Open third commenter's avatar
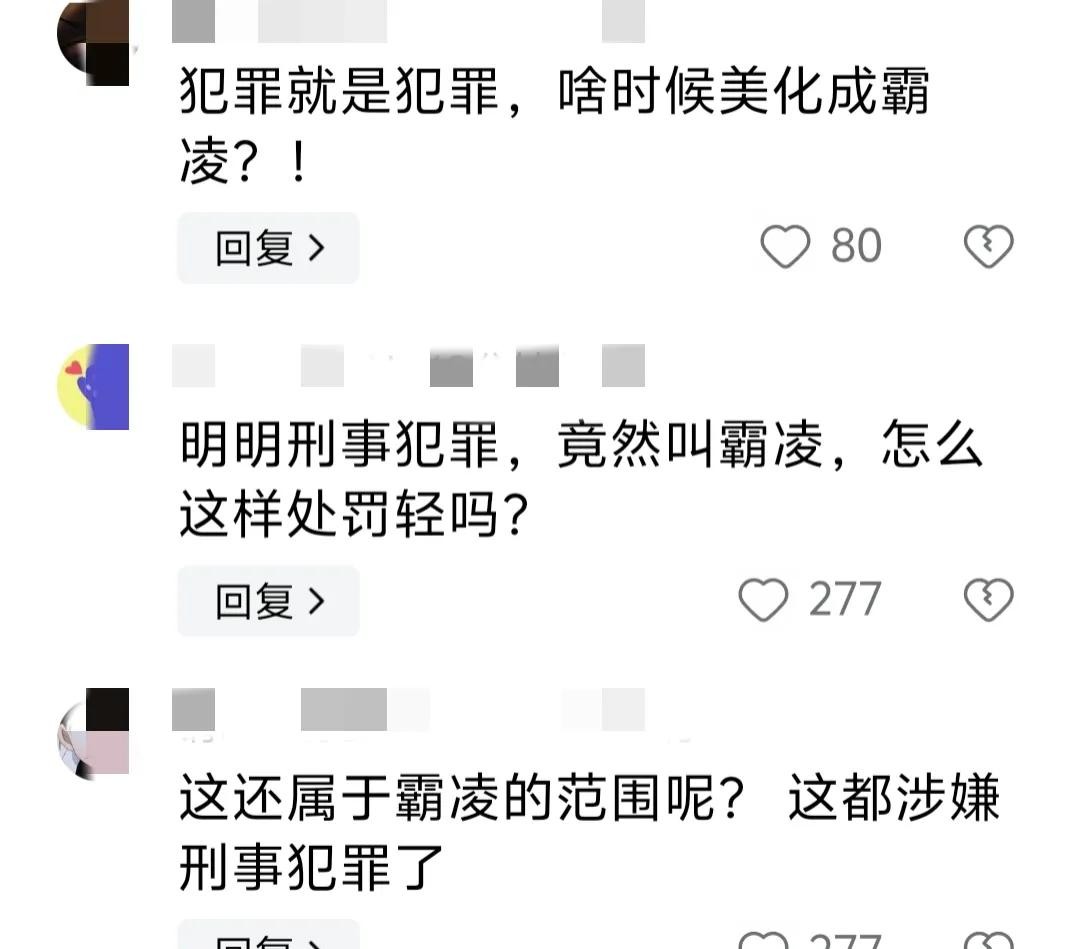Viewport: 1080px width, 949px height. pos(93,733)
